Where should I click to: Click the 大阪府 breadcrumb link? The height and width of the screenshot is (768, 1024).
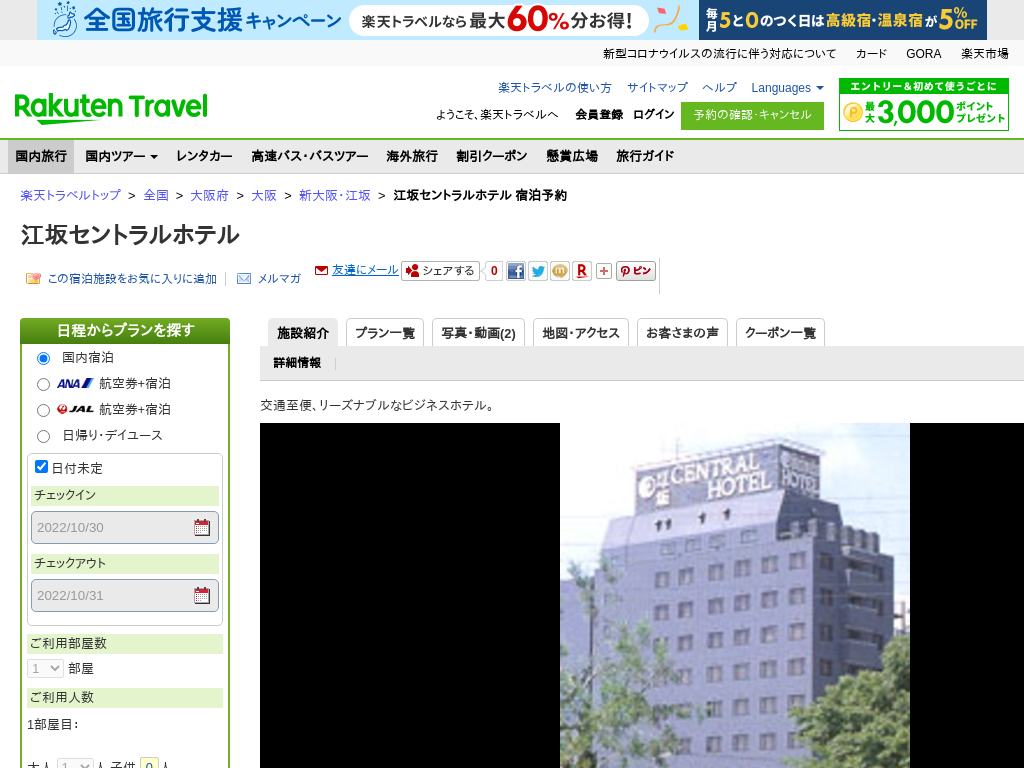click(210, 195)
